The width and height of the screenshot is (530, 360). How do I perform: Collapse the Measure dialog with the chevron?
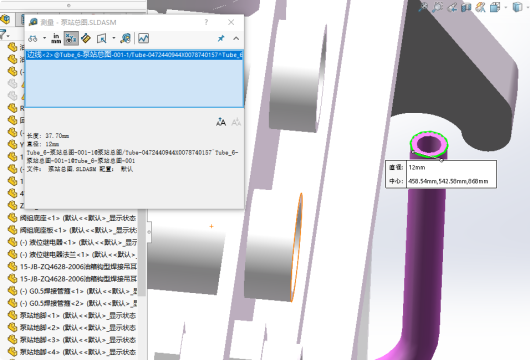[x=236, y=38]
